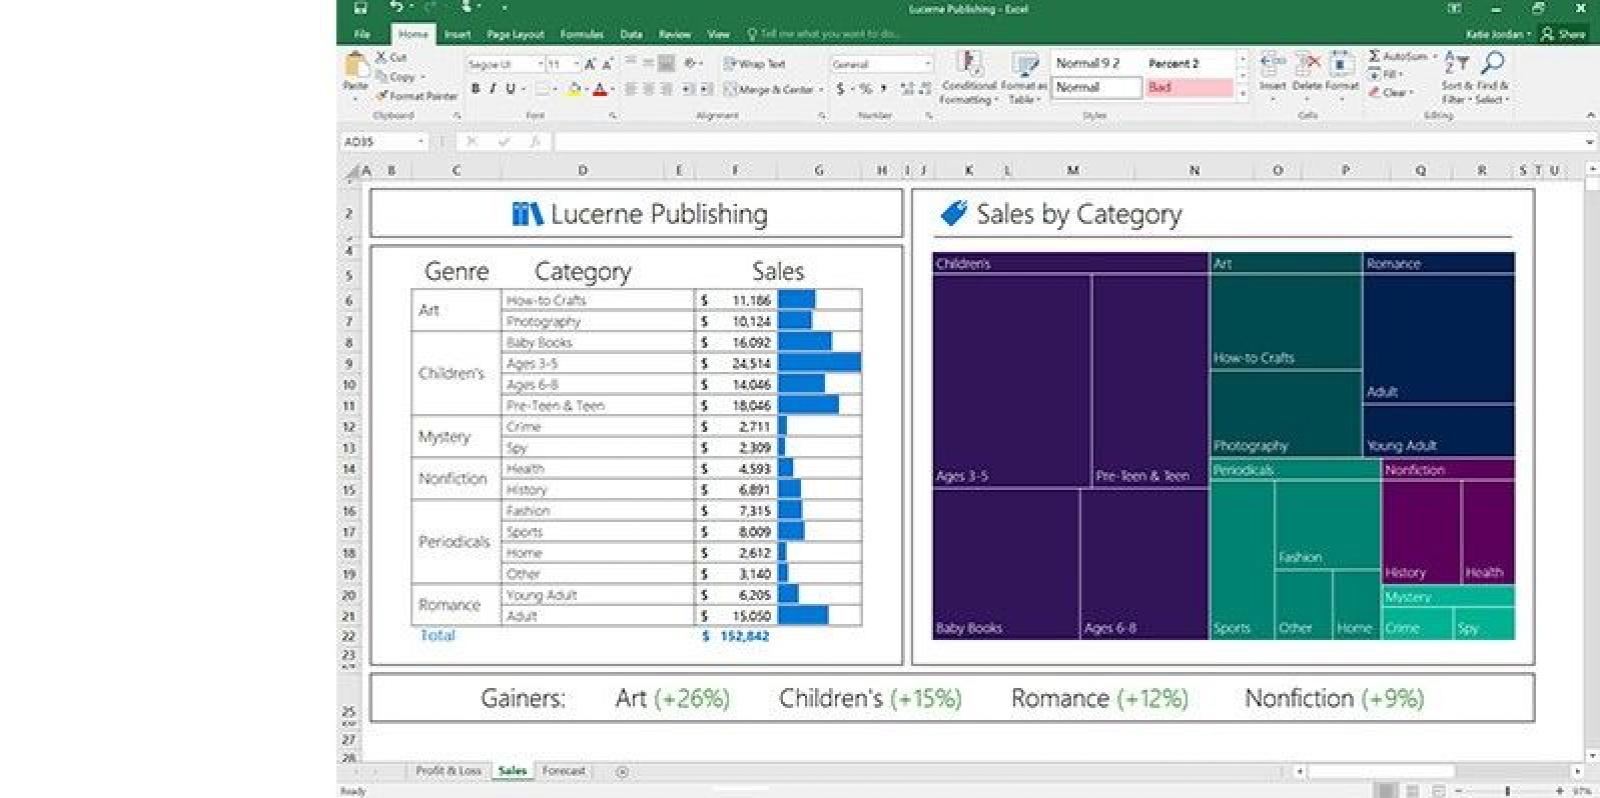Switch to the Page Layout ribbon tab
The image size is (1600, 798).
(x=515, y=34)
